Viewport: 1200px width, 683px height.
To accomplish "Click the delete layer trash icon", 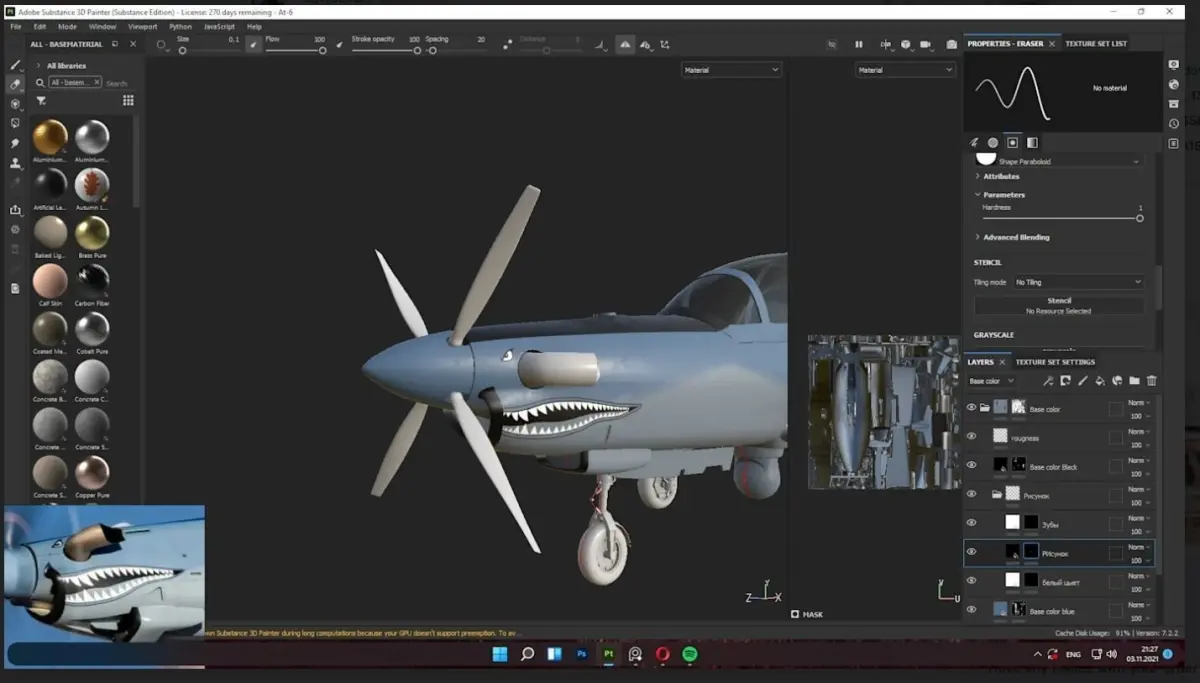I will tap(1151, 381).
